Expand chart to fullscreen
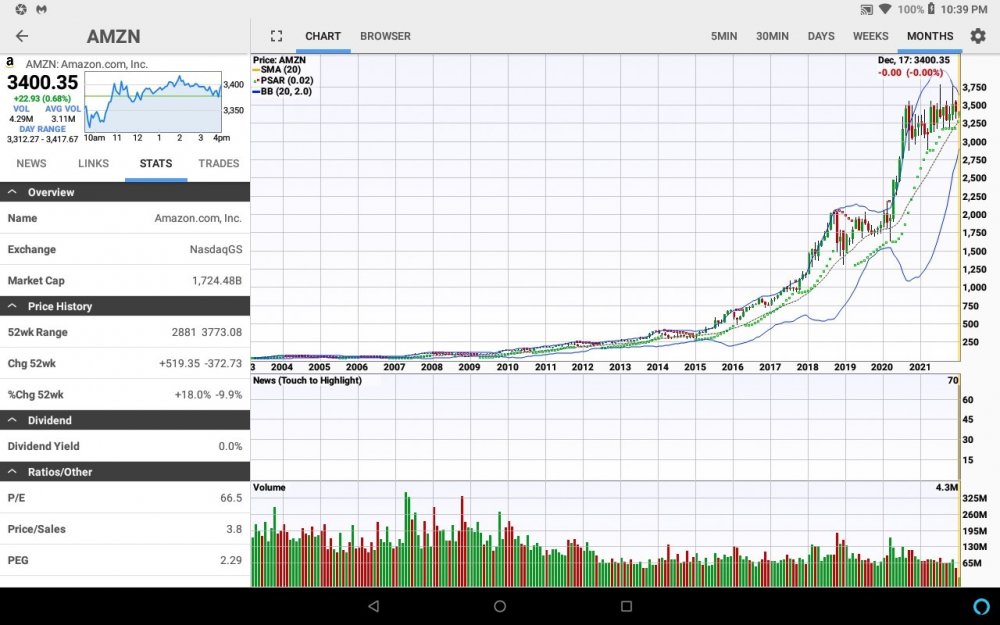 click(x=276, y=36)
